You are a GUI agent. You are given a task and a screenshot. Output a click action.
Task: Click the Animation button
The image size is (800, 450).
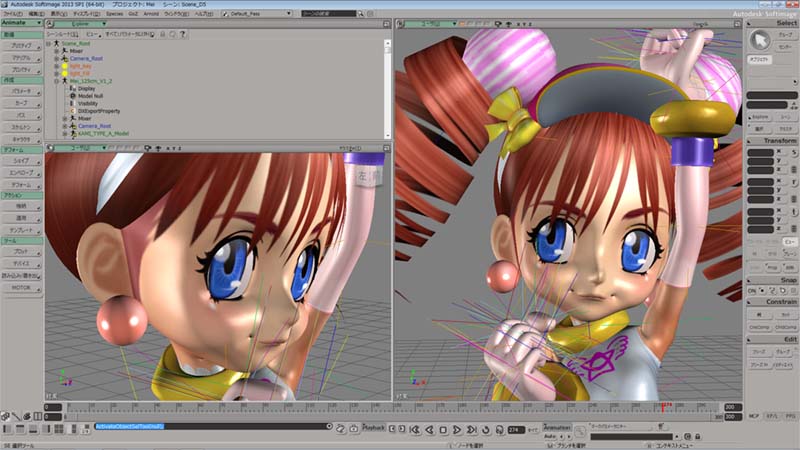point(557,428)
